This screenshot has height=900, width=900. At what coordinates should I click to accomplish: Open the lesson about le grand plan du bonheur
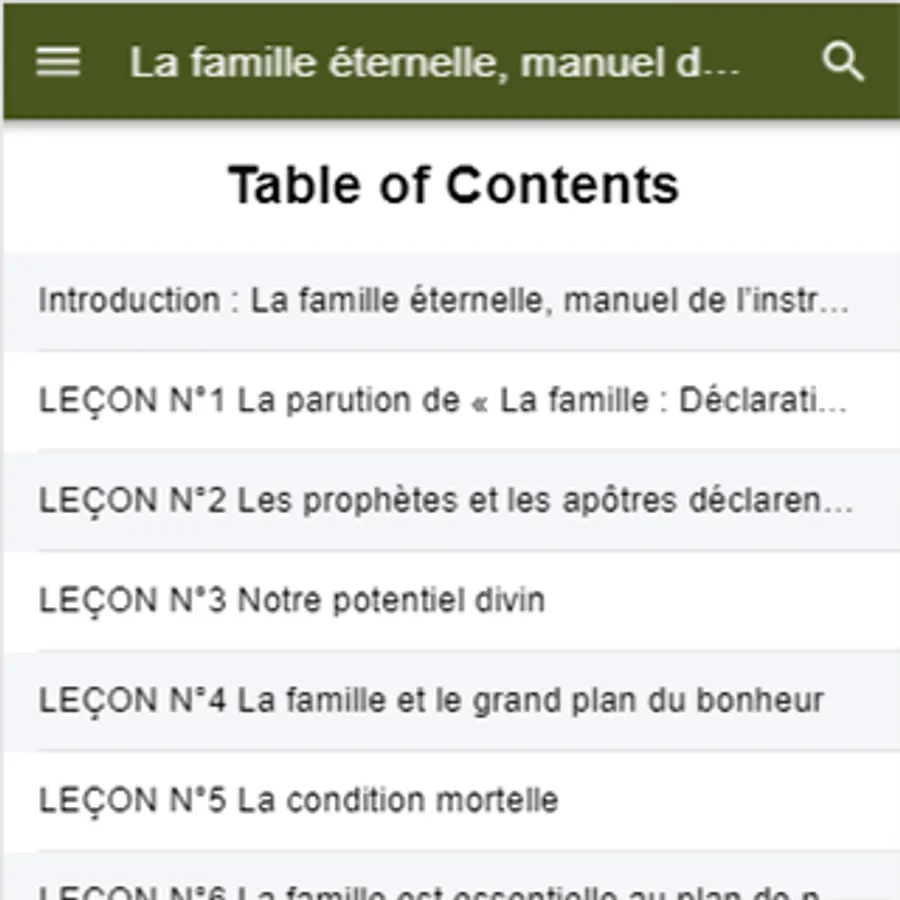[430, 701]
